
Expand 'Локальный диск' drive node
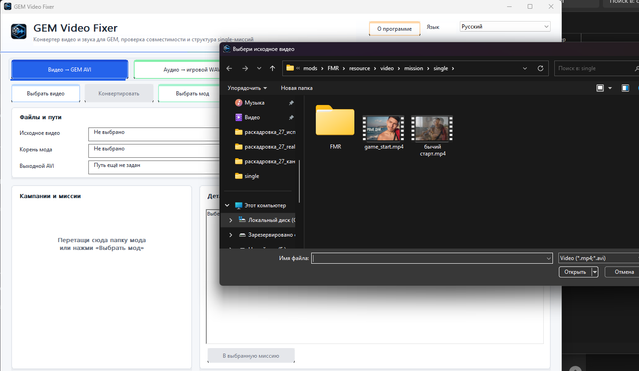click(x=231, y=220)
